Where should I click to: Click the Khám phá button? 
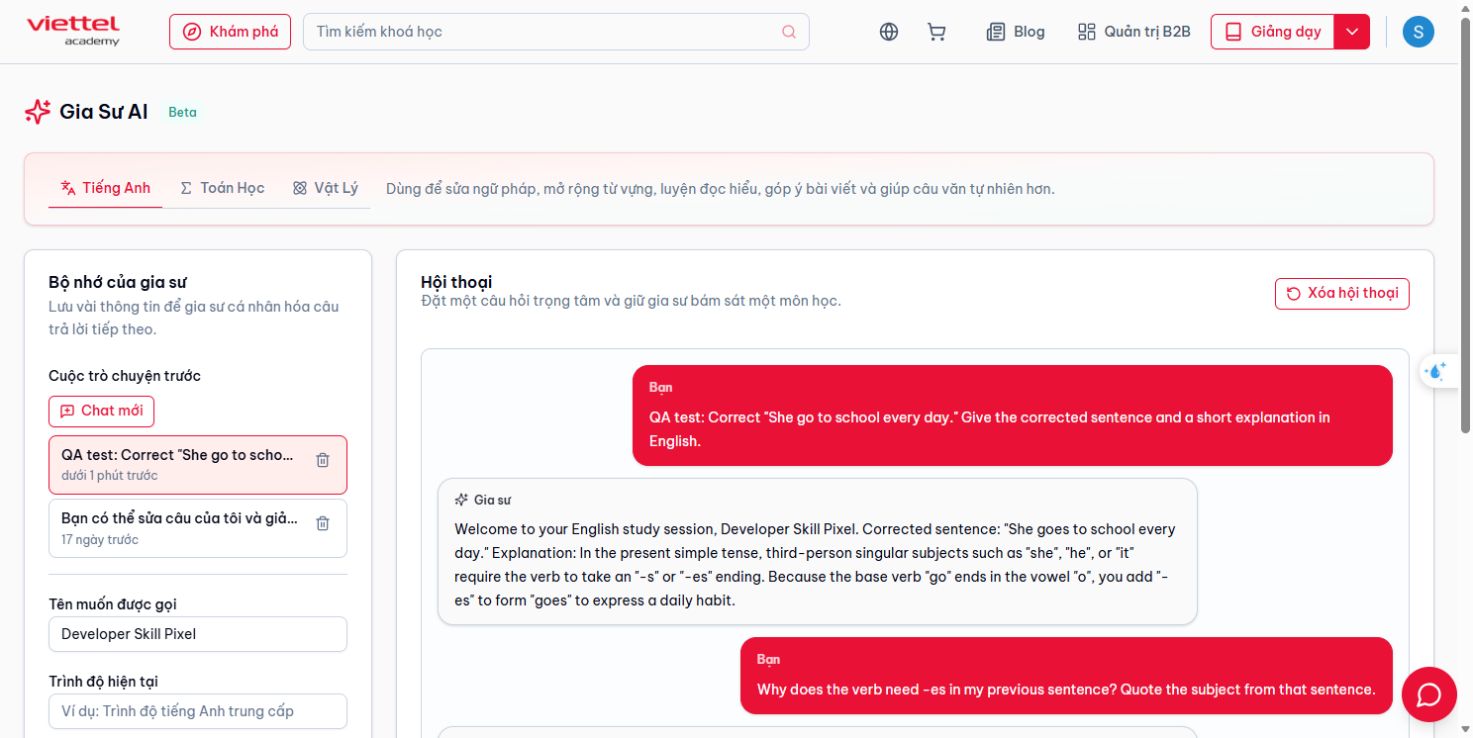[x=230, y=32]
